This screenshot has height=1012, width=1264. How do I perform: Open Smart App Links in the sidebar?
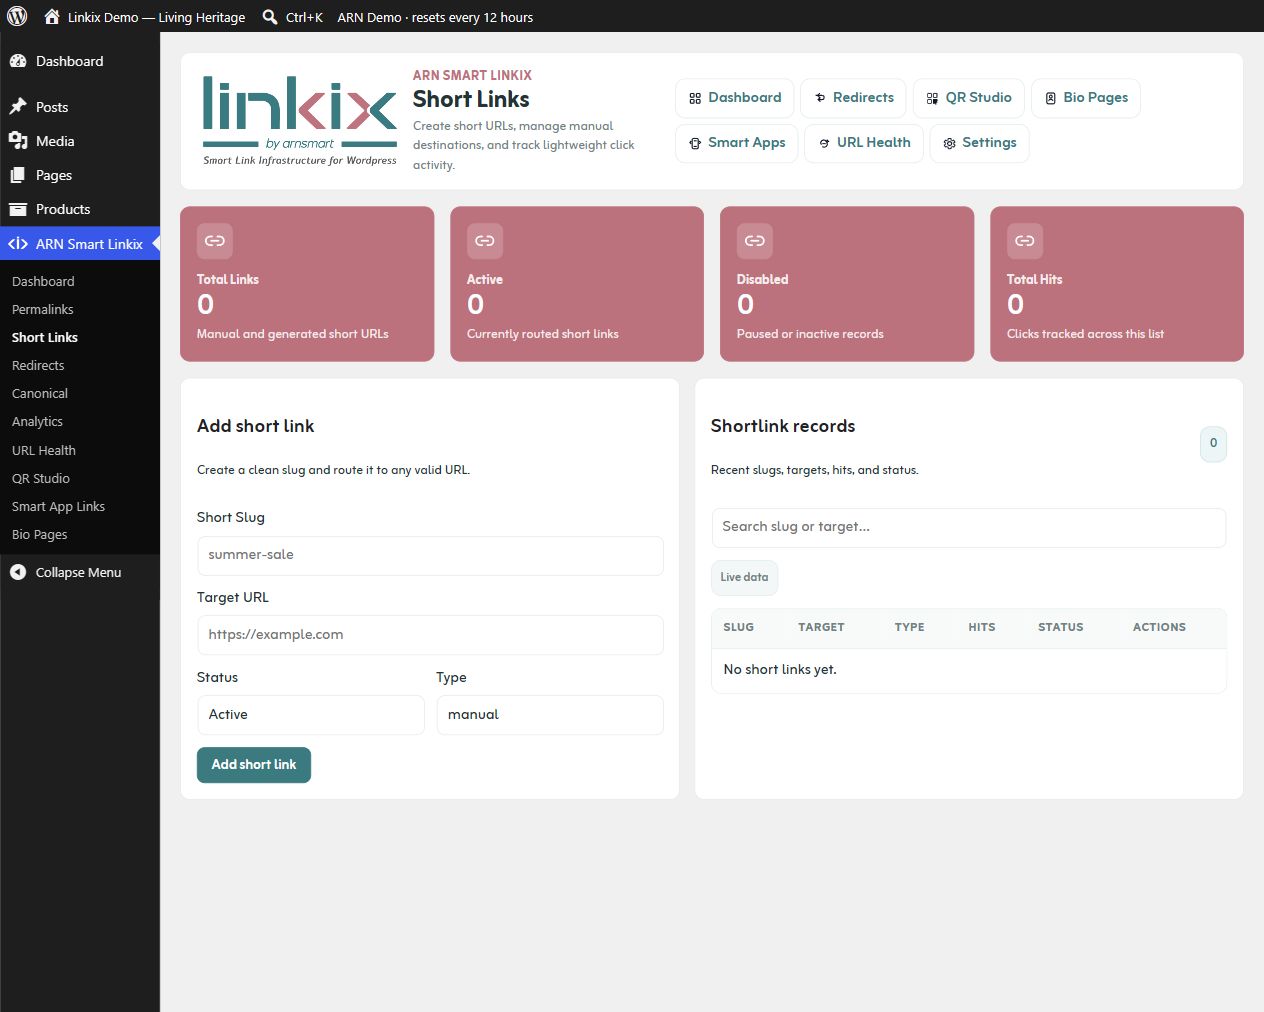coord(58,507)
